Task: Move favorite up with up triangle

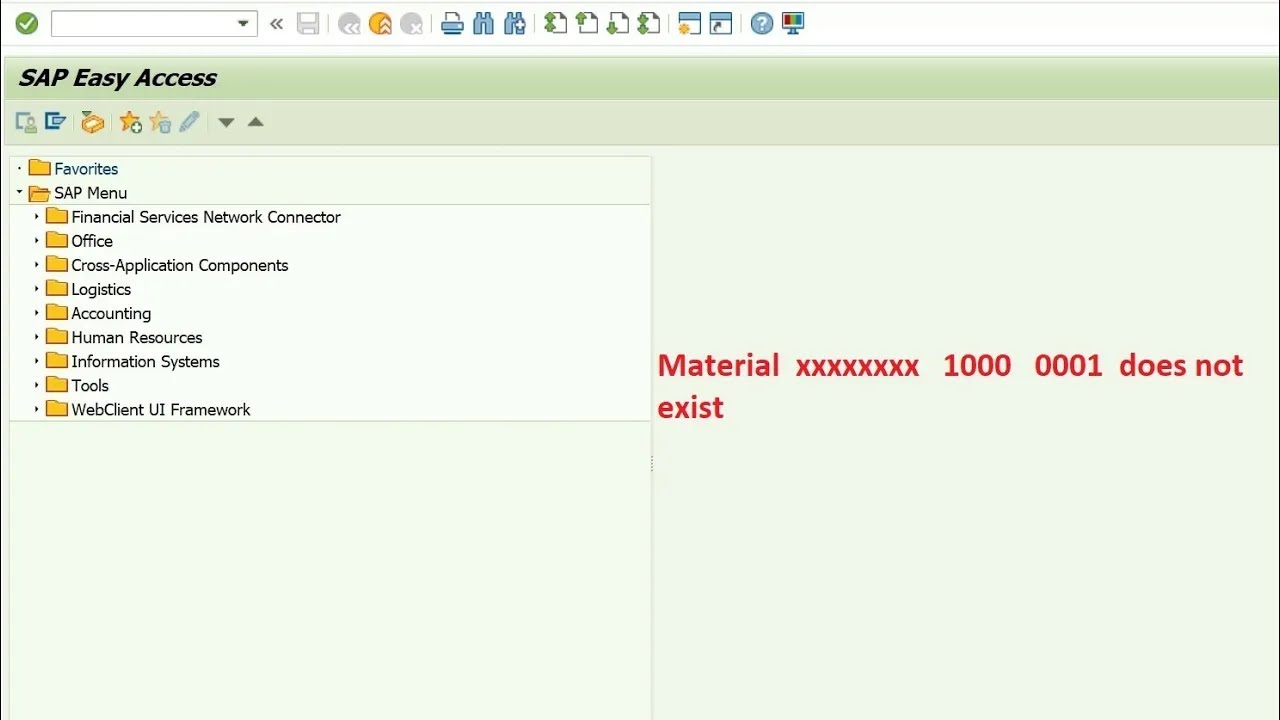Action: tap(255, 122)
